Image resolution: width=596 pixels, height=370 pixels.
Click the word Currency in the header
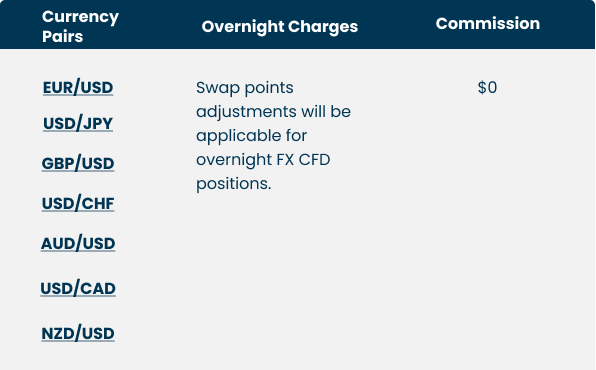coord(81,17)
